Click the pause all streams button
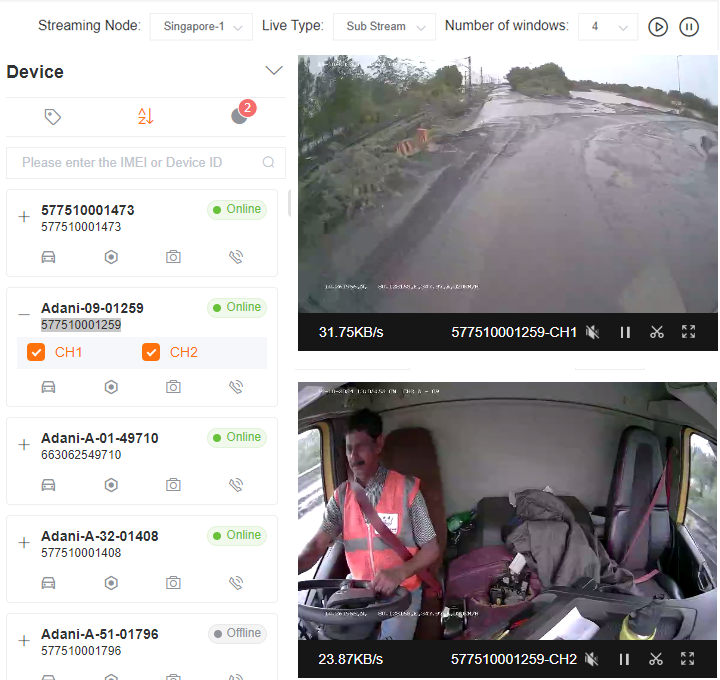This screenshot has height=680, width=720. pyautogui.click(x=689, y=27)
